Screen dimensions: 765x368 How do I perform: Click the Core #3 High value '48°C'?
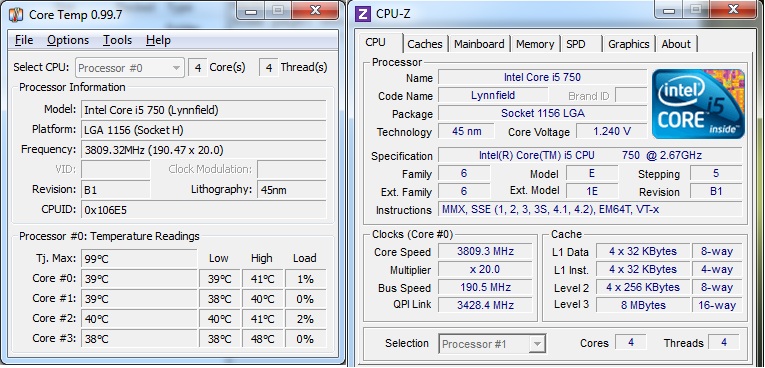point(262,339)
